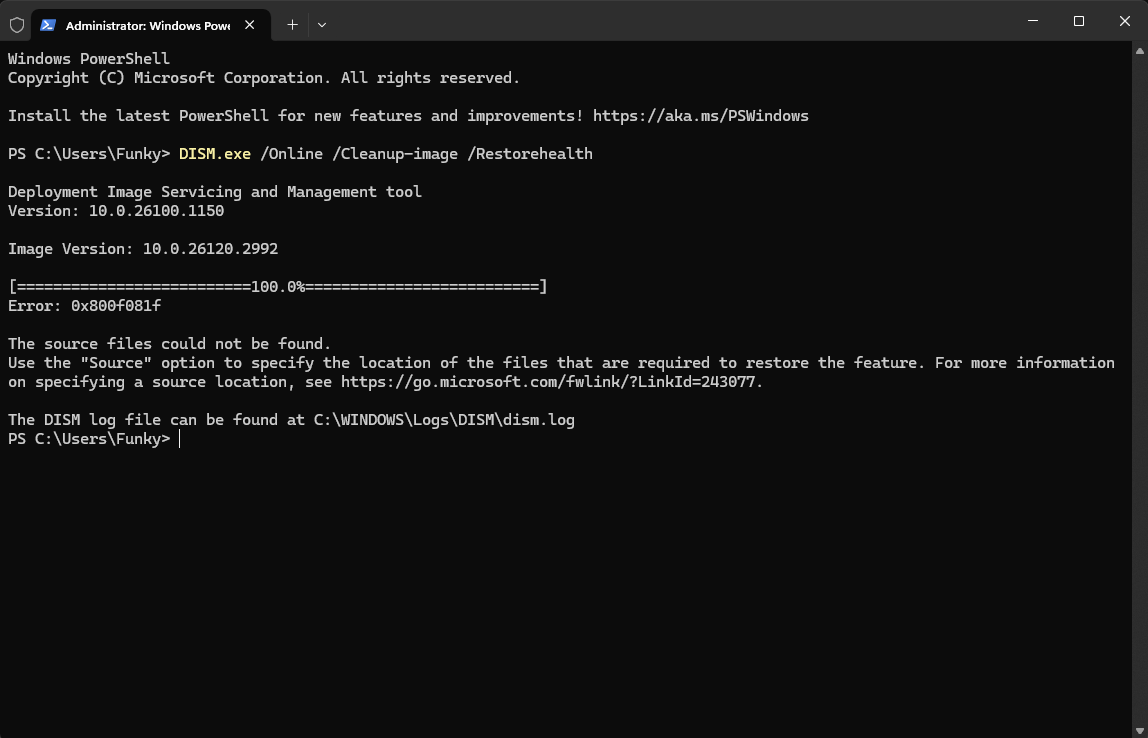Open the go.microsoft.com fwlink URL

tap(549, 382)
